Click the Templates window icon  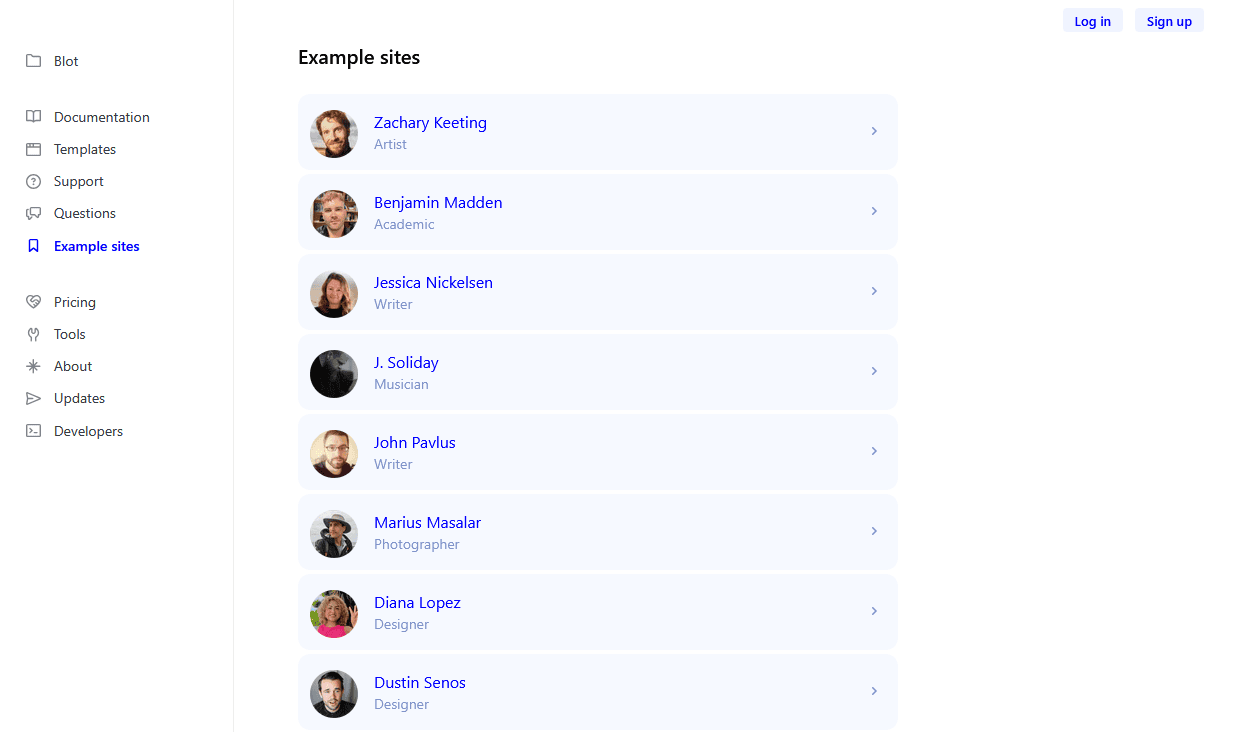(34, 149)
